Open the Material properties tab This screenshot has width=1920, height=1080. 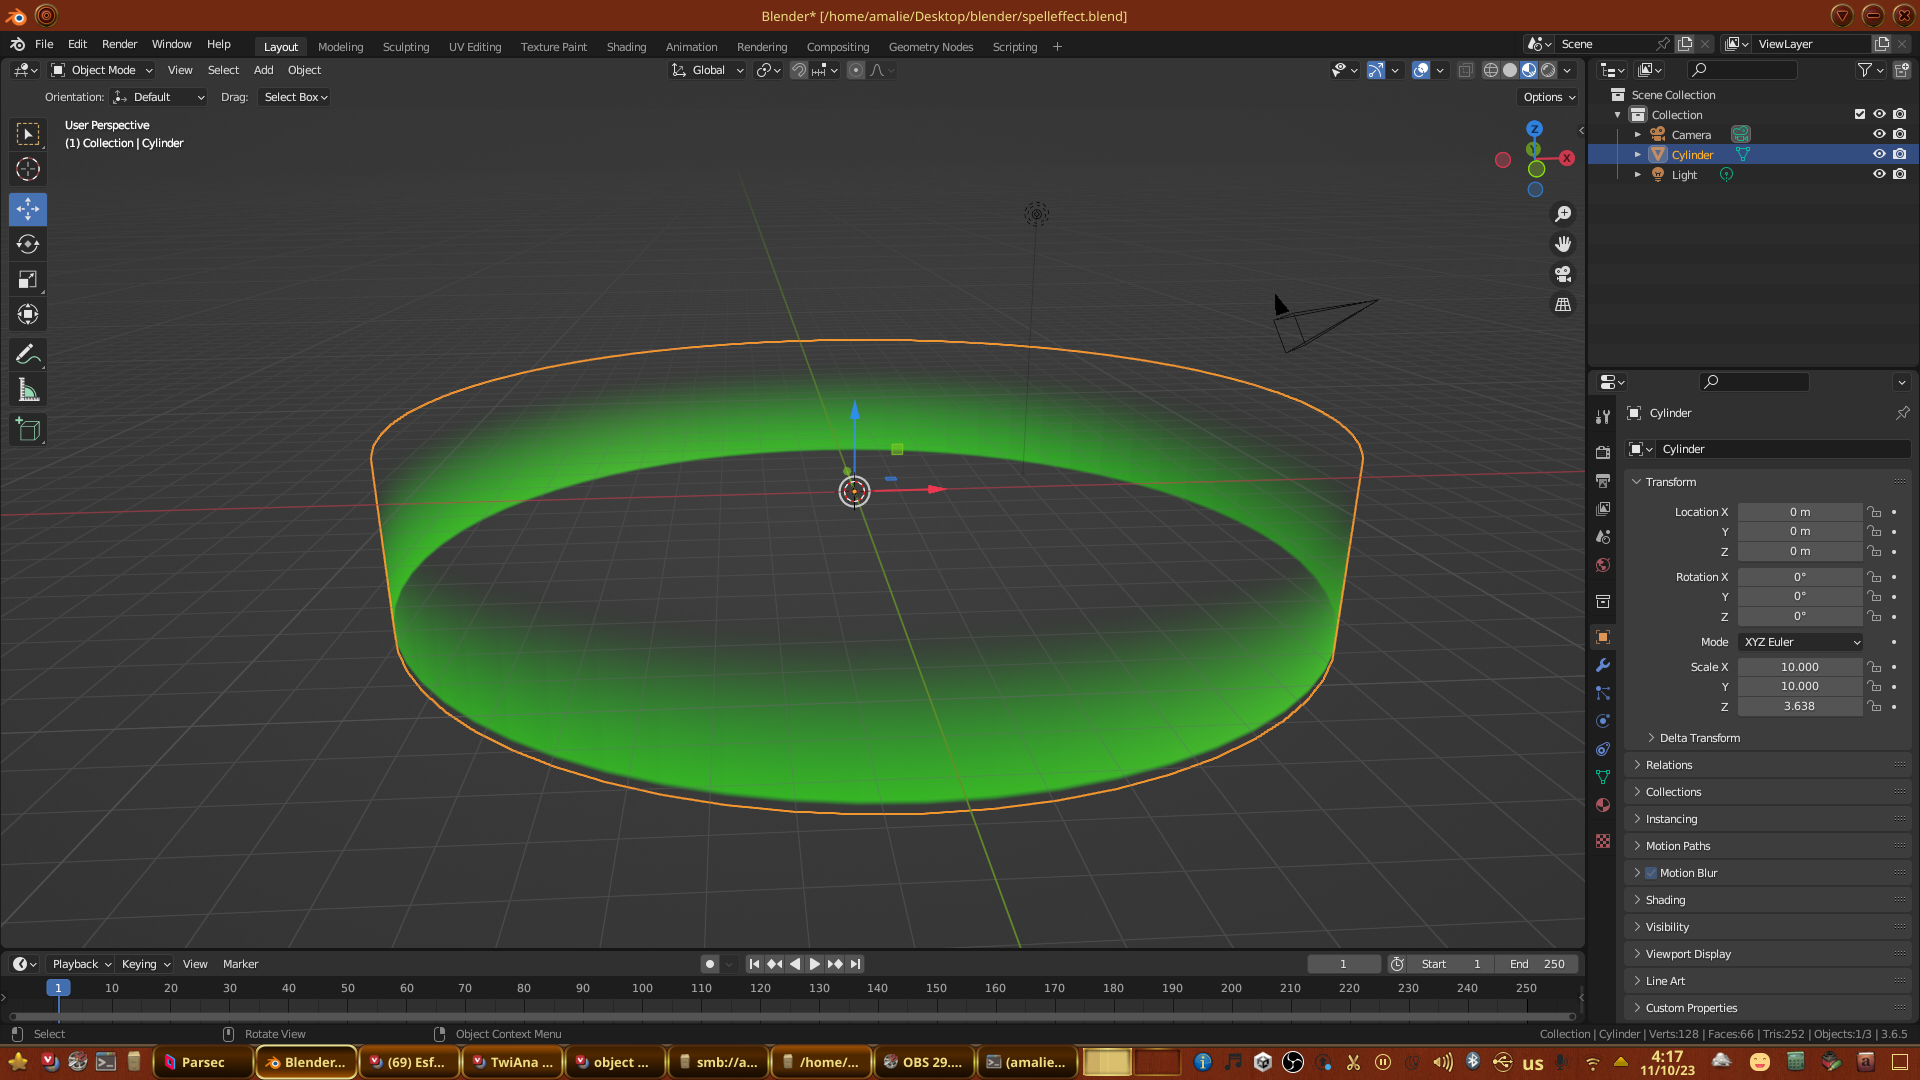coord(1603,805)
